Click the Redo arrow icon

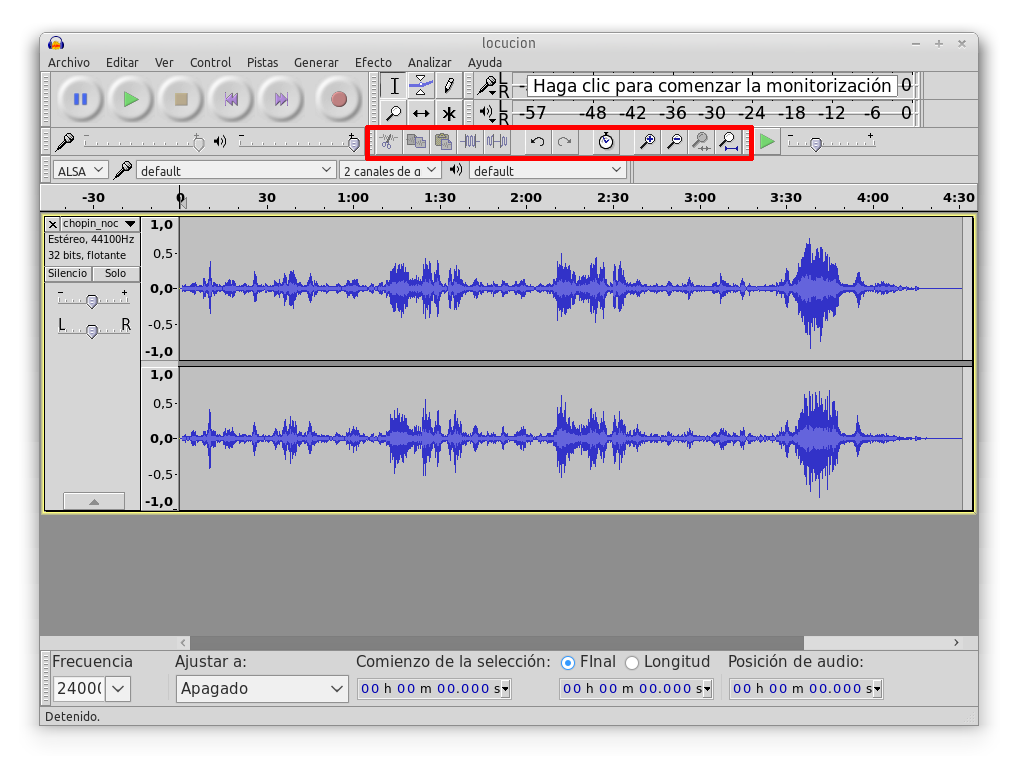coord(565,141)
